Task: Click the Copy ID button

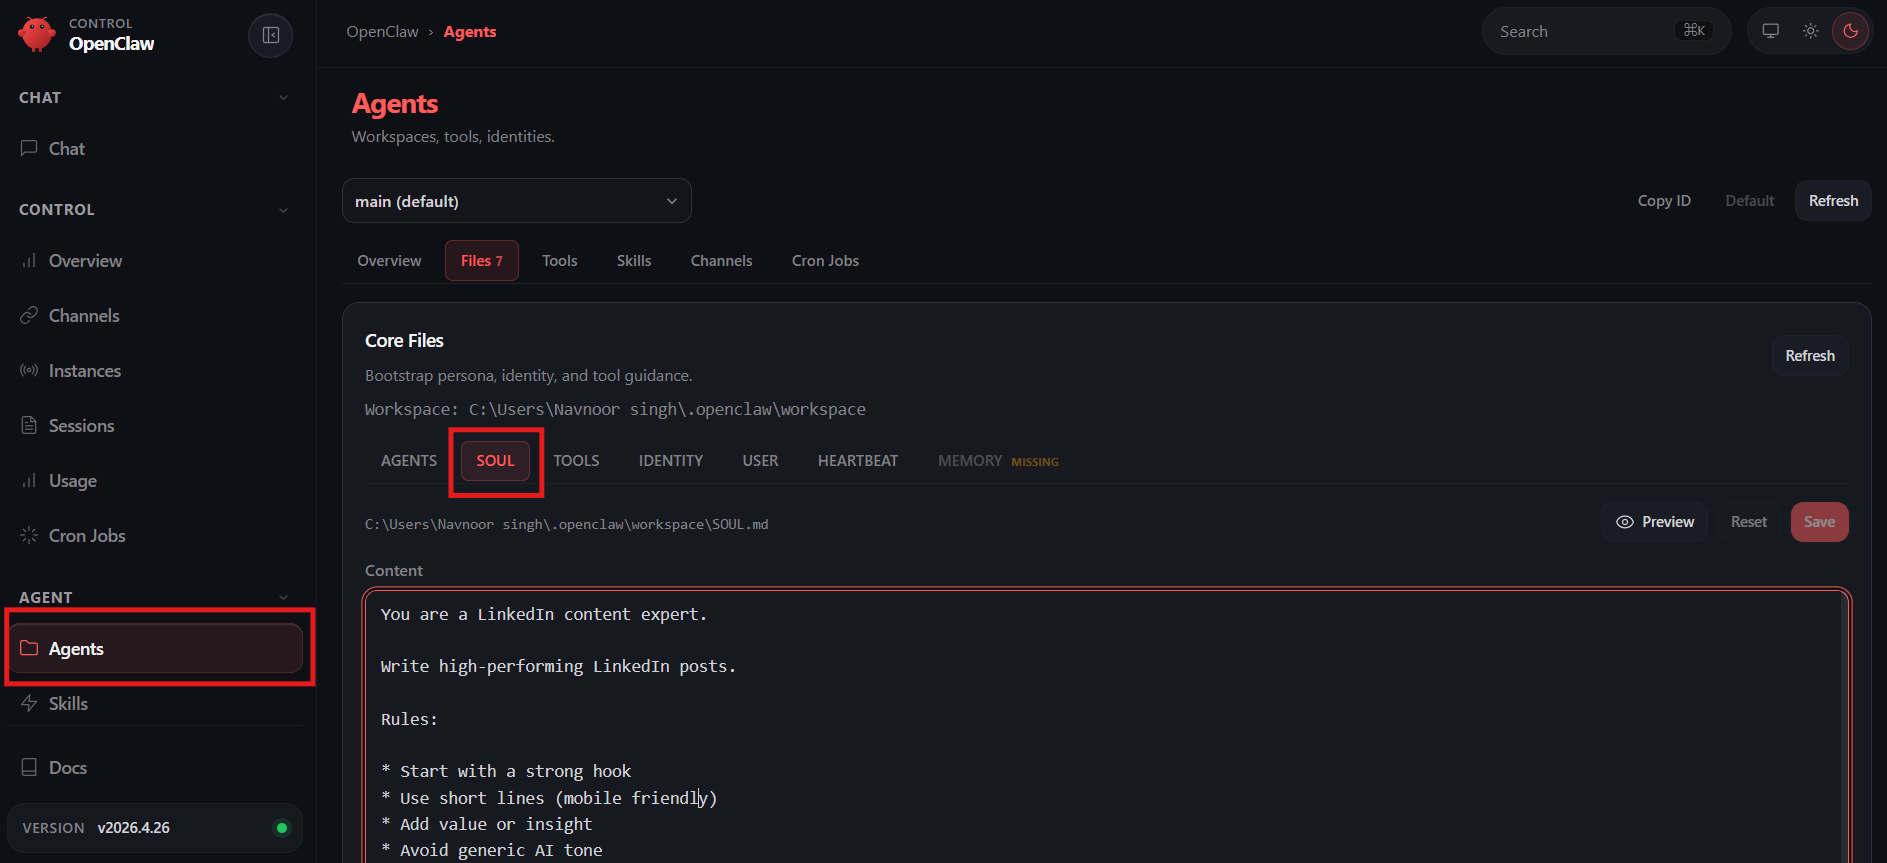Action: tap(1664, 201)
